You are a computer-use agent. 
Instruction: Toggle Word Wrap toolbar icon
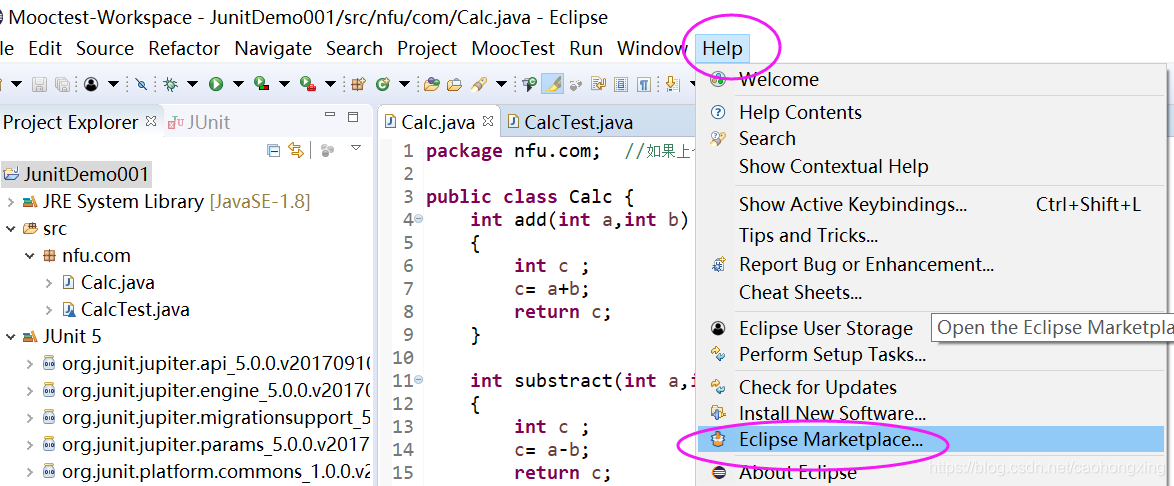click(597, 84)
